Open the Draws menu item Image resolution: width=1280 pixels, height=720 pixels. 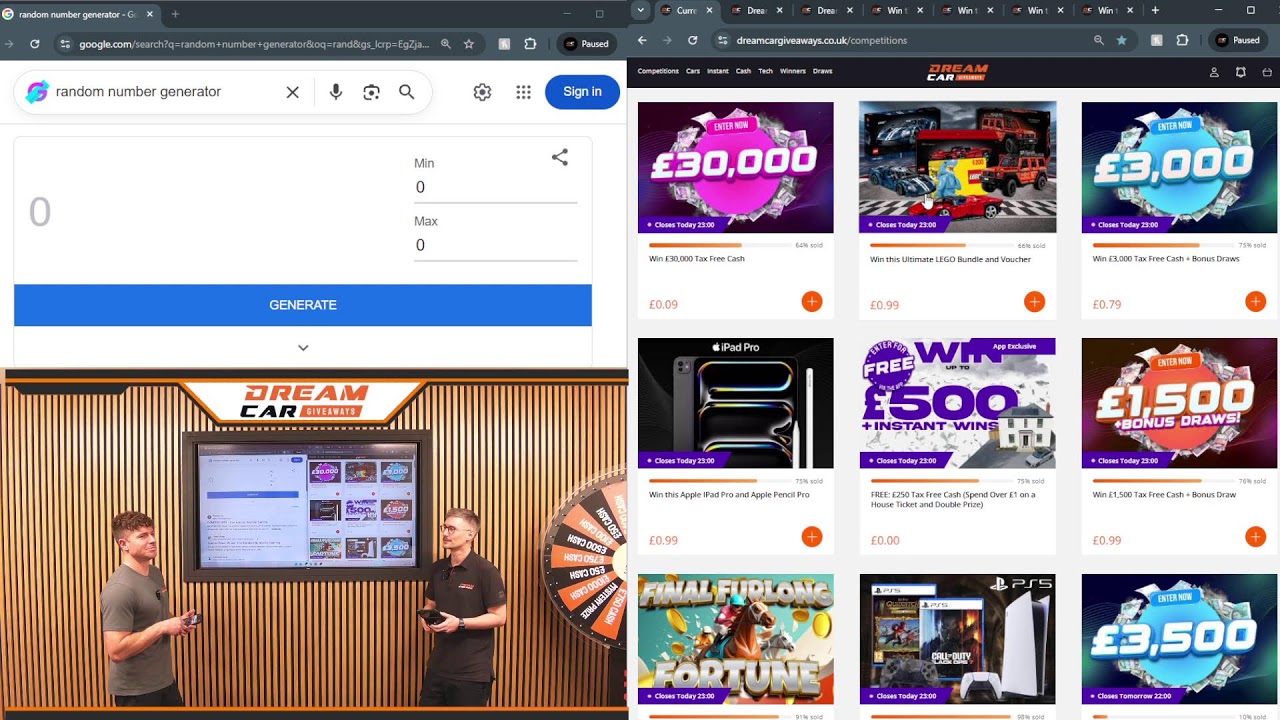pyautogui.click(x=823, y=72)
